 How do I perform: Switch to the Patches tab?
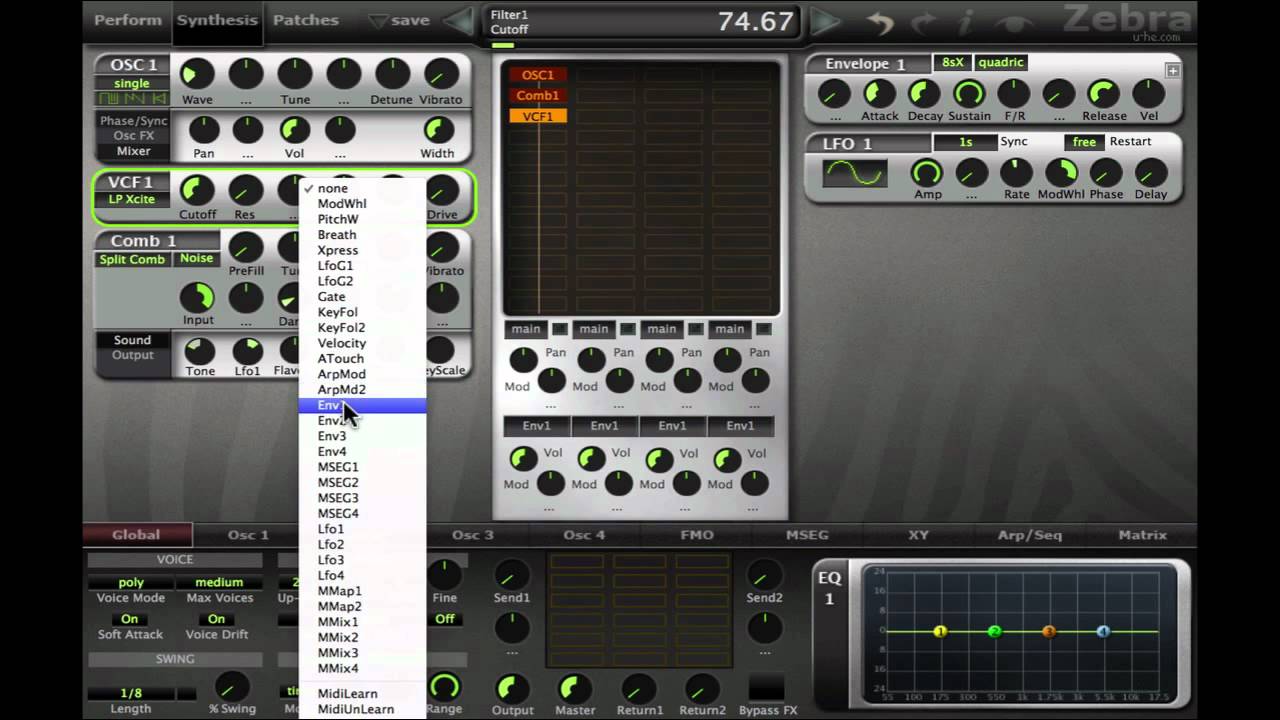tap(305, 20)
